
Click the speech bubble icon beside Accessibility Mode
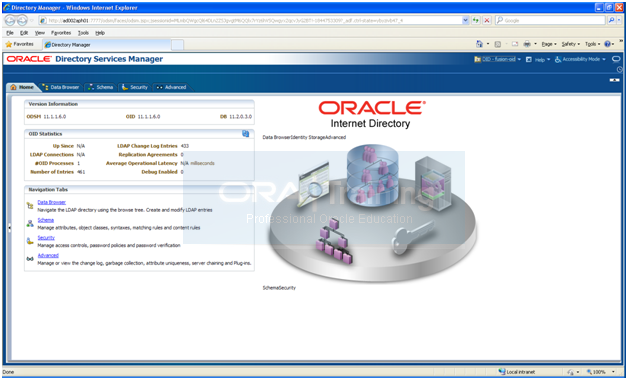(616, 59)
